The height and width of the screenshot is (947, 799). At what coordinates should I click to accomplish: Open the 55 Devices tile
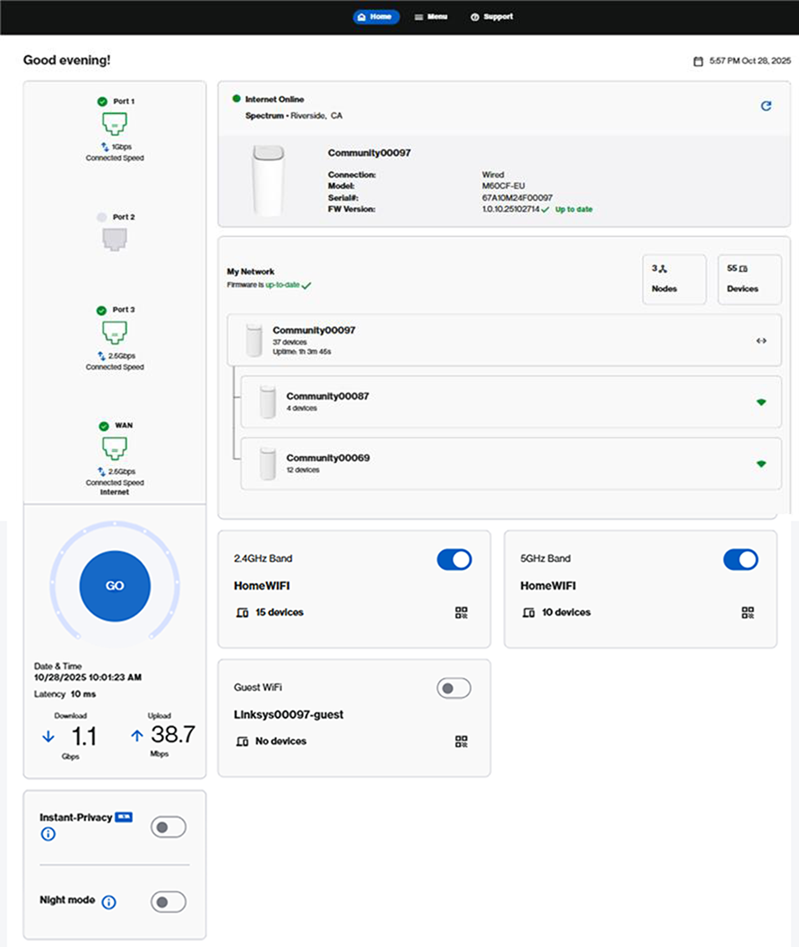pyautogui.click(x=749, y=279)
